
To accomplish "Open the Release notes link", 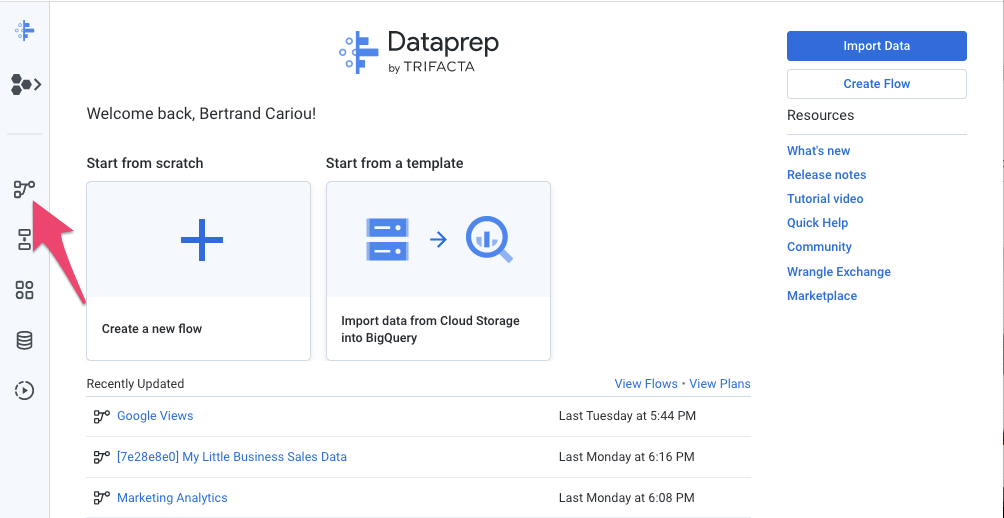I will click(x=826, y=175).
